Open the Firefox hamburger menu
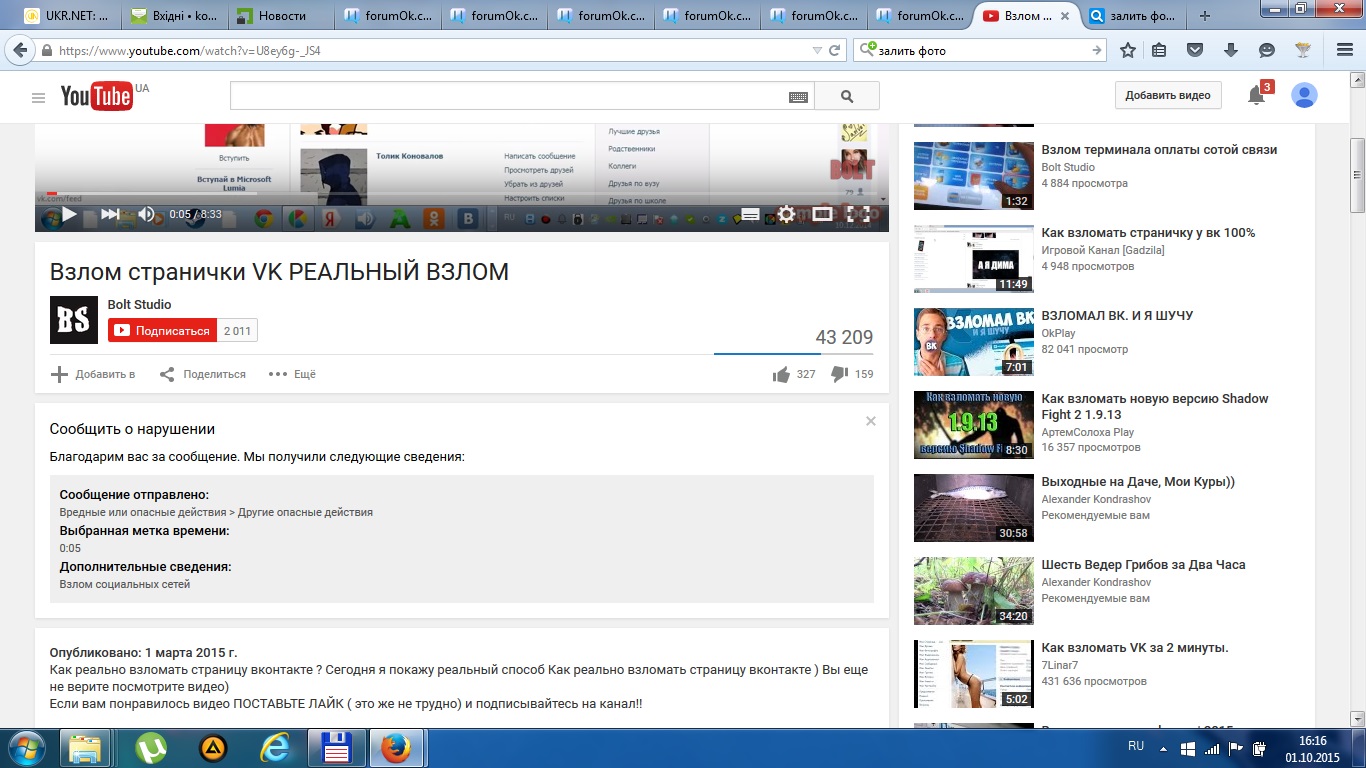 (1344, 50)
